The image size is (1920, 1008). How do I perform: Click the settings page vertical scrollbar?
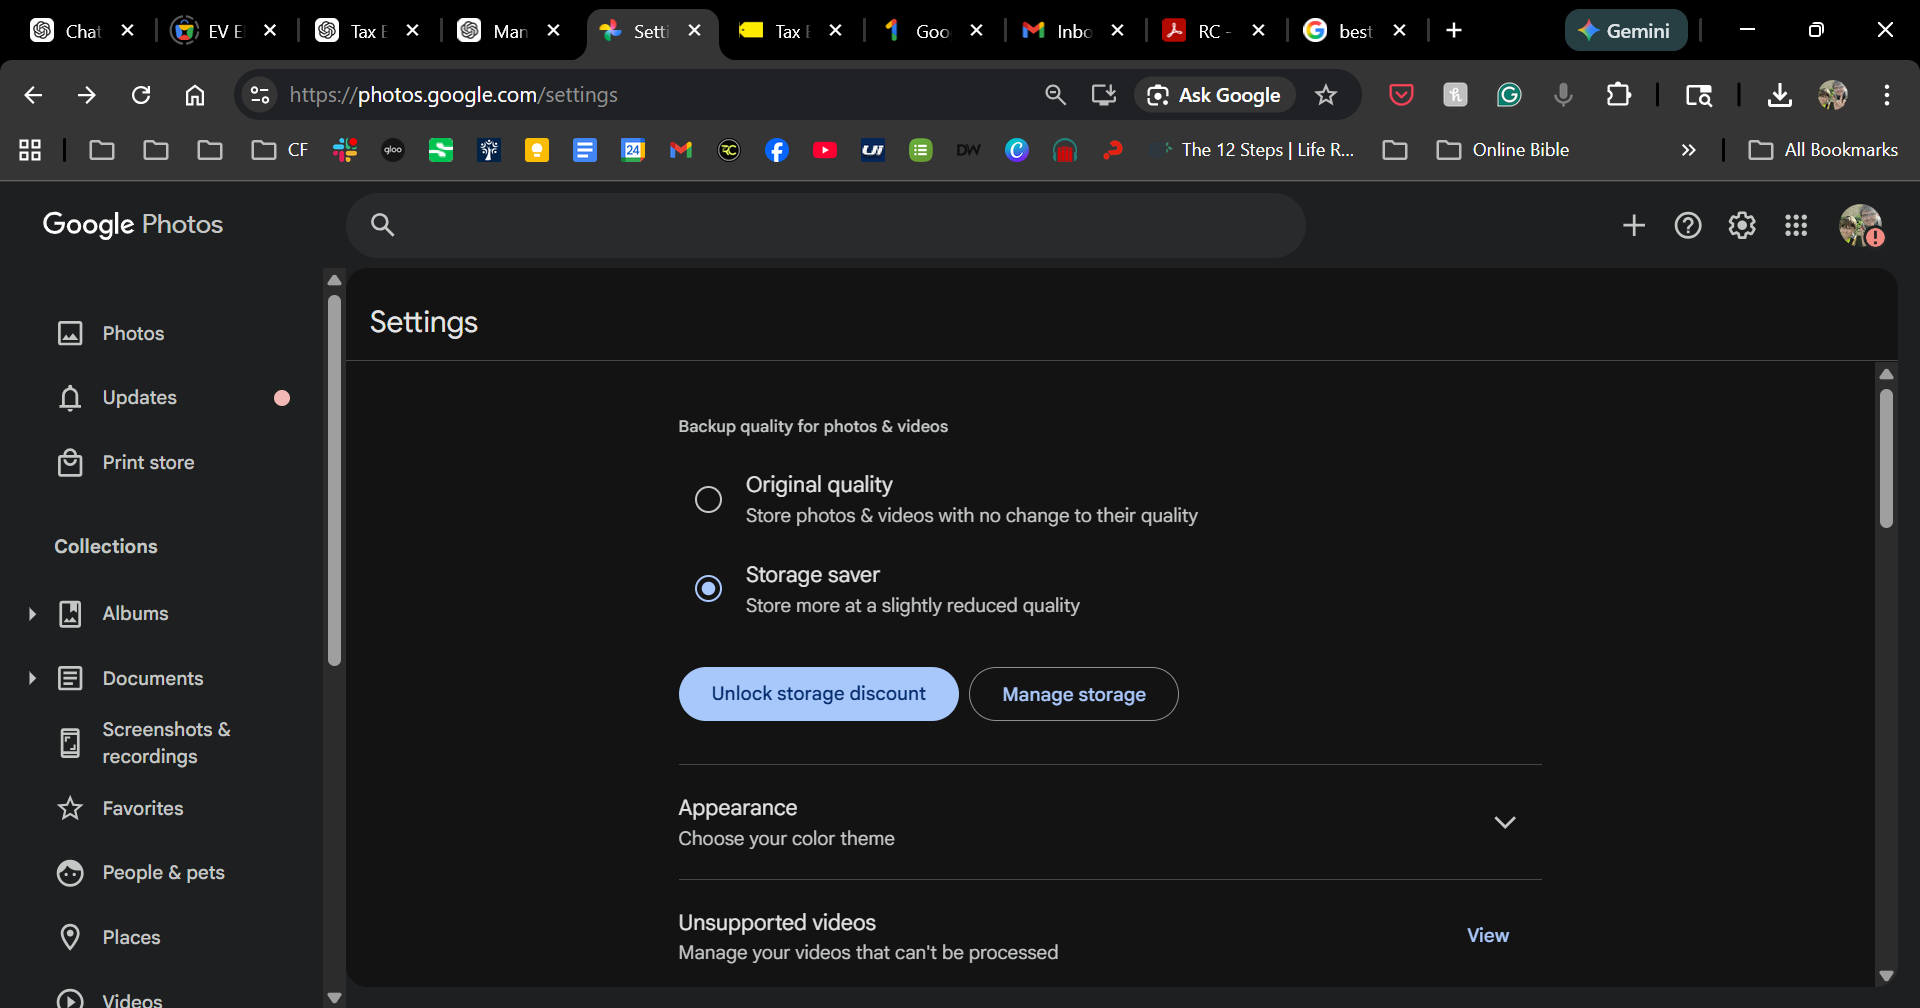click(x=1886, y=460)
